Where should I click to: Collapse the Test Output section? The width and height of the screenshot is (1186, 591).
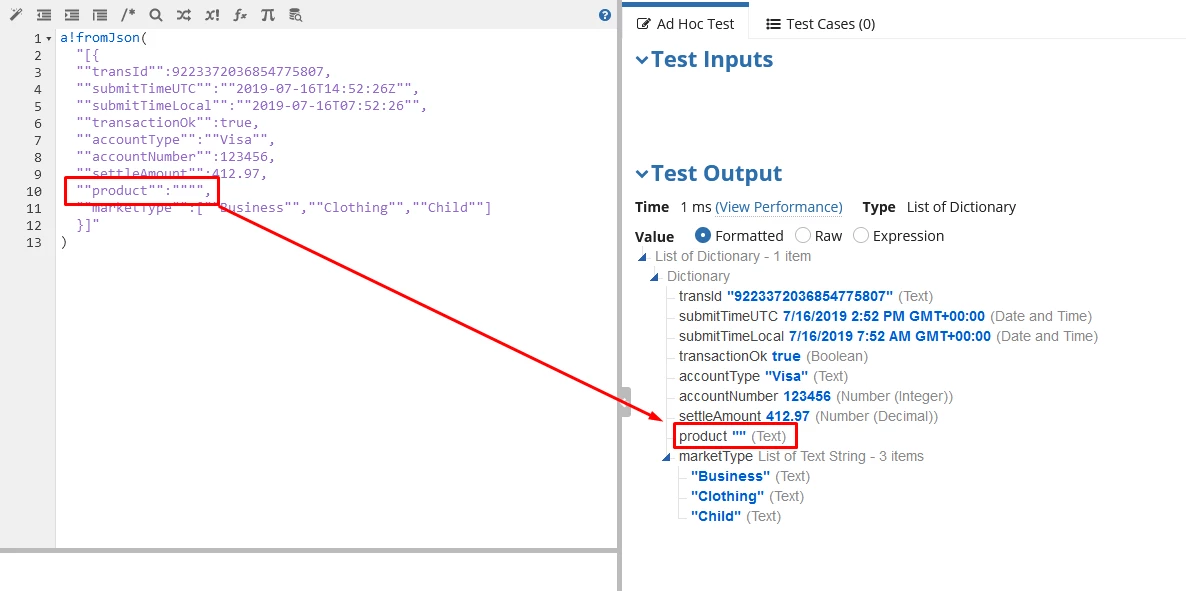(642, 174)
